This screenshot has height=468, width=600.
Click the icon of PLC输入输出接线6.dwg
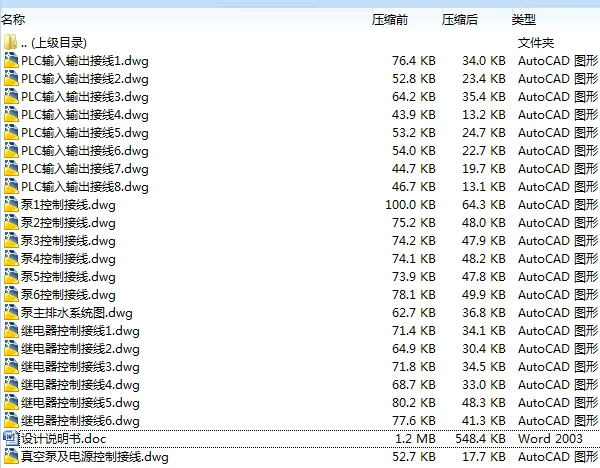tap(11, 150)
